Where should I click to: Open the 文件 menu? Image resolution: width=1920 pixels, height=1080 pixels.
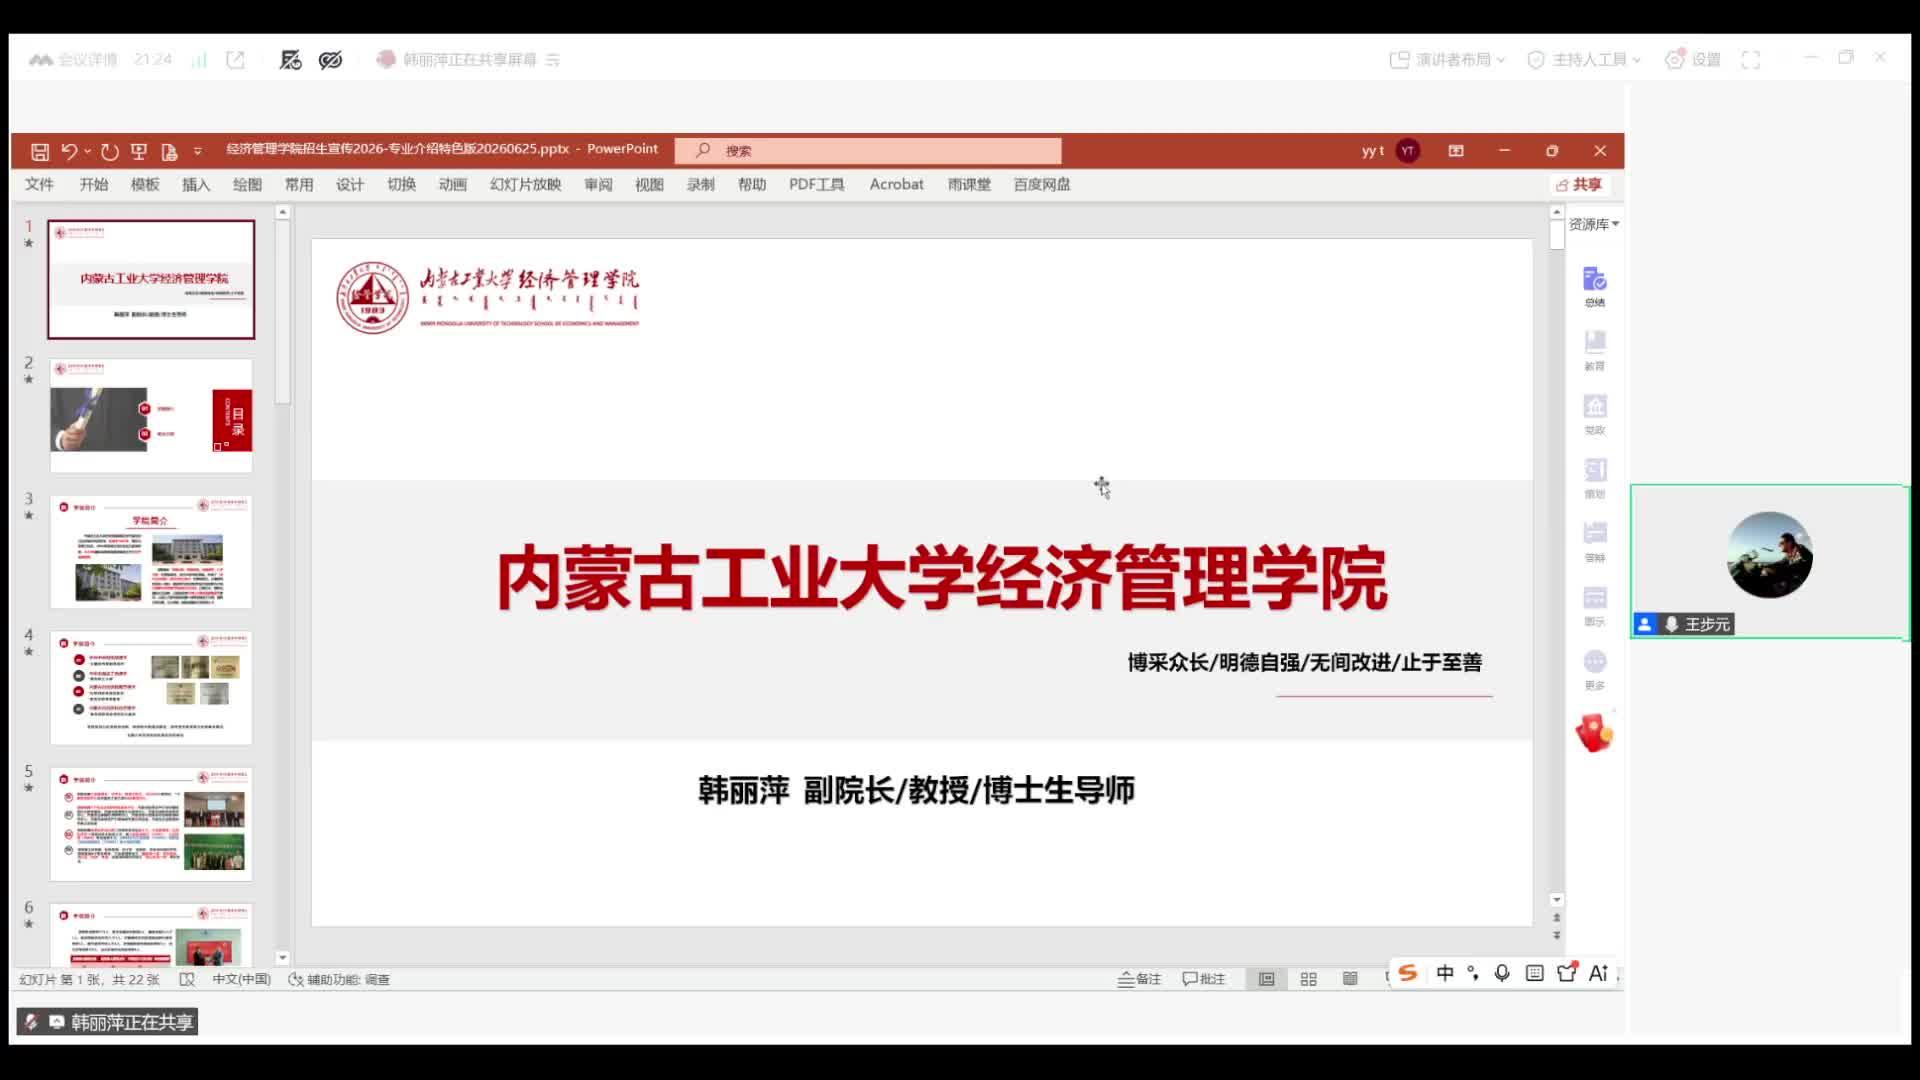coord(40,184)
